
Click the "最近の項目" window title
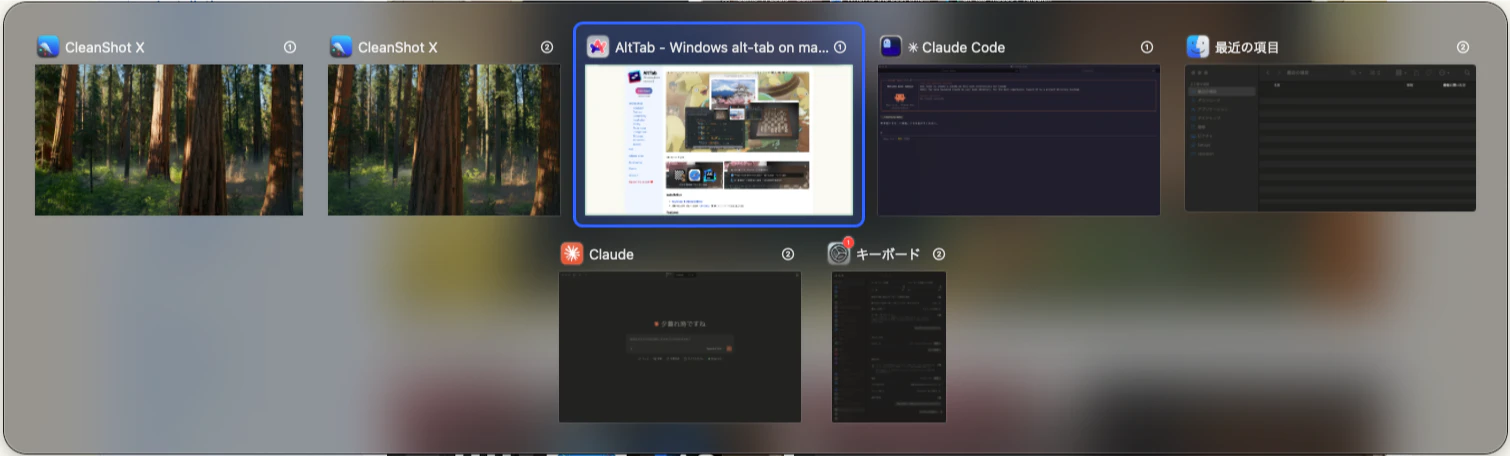[1247, 47]
